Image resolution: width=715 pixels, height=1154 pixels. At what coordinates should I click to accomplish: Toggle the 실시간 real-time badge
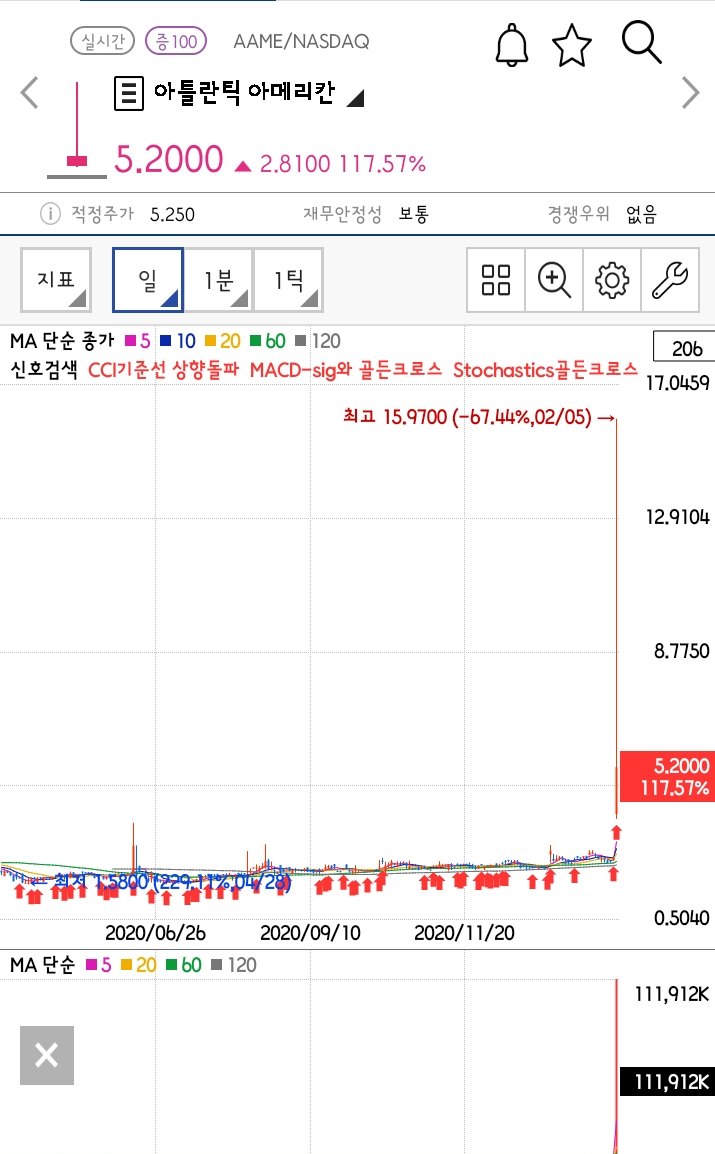[102, 41]
